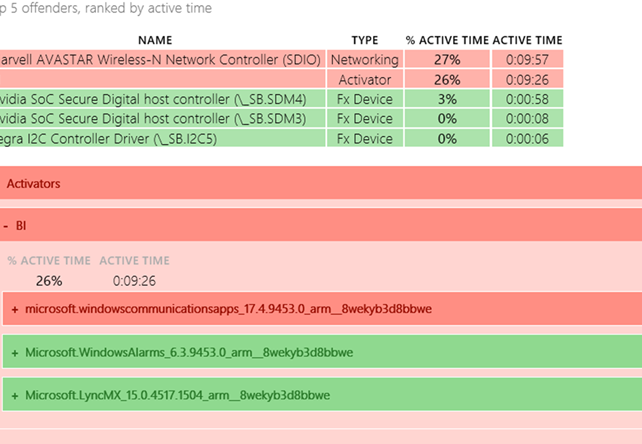This screenshot has height=444, width=642.
Task: Expand the Microsoft.LyncMX entry
Action: point(15,395)
